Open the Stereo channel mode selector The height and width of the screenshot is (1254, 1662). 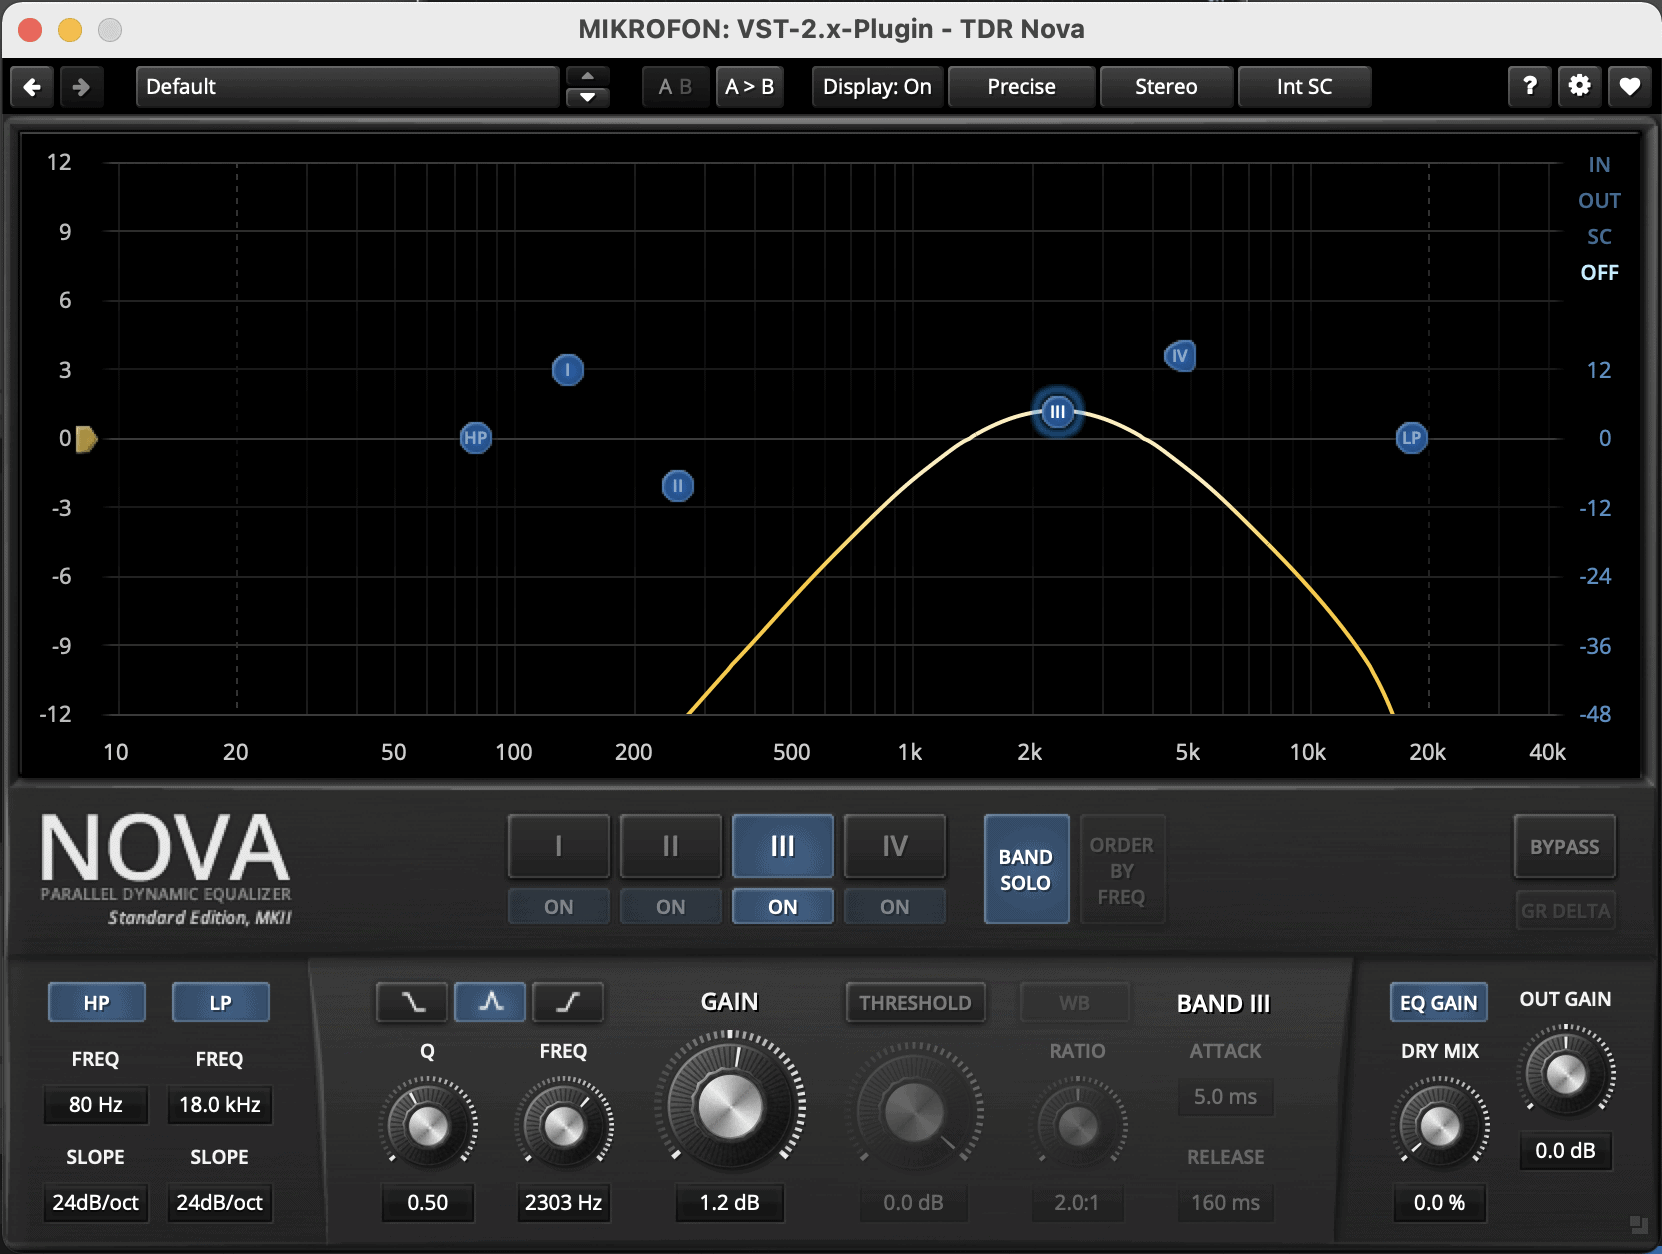click(x=1166, y=87)
